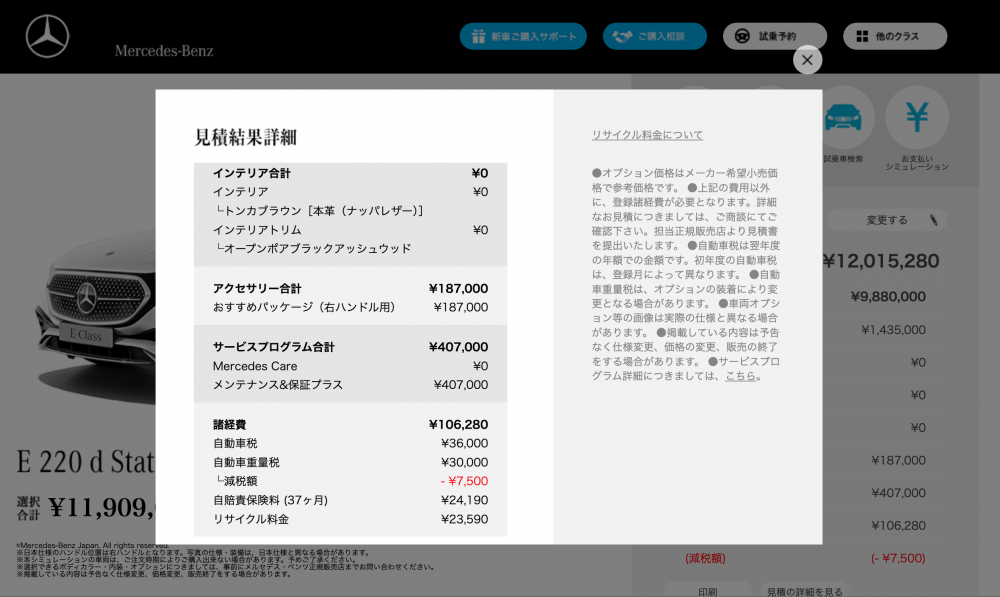
Task: Open 試乗予約 test drive reservation
Action: pos(774,36)
